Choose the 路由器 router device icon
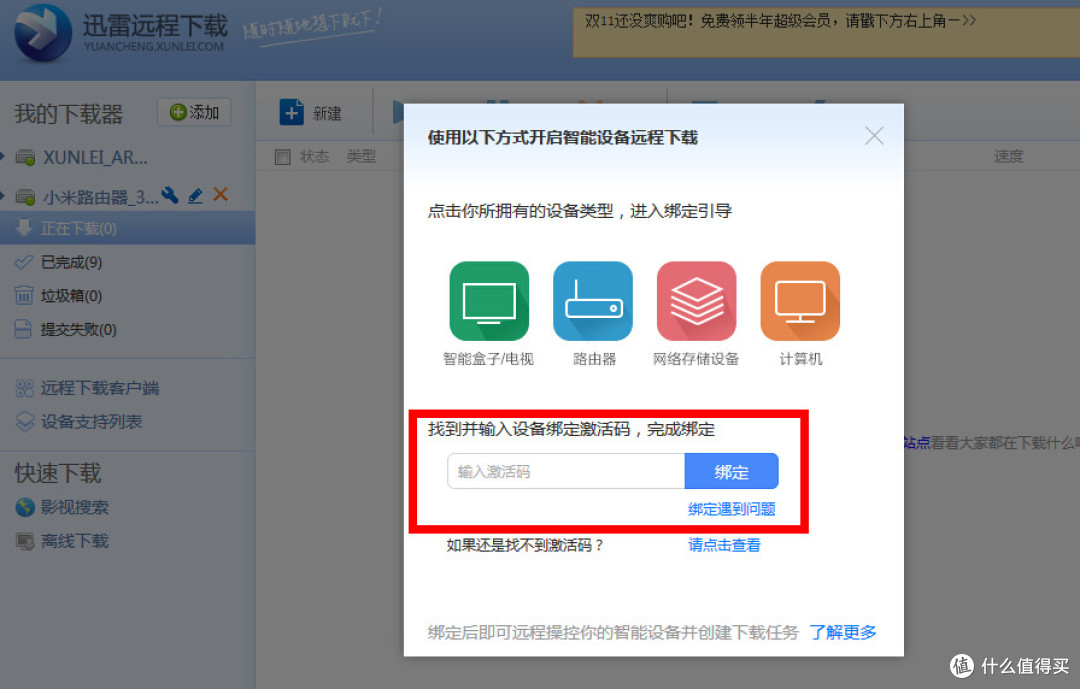The width and height of the screenshot is (1080, 689). 592,301
